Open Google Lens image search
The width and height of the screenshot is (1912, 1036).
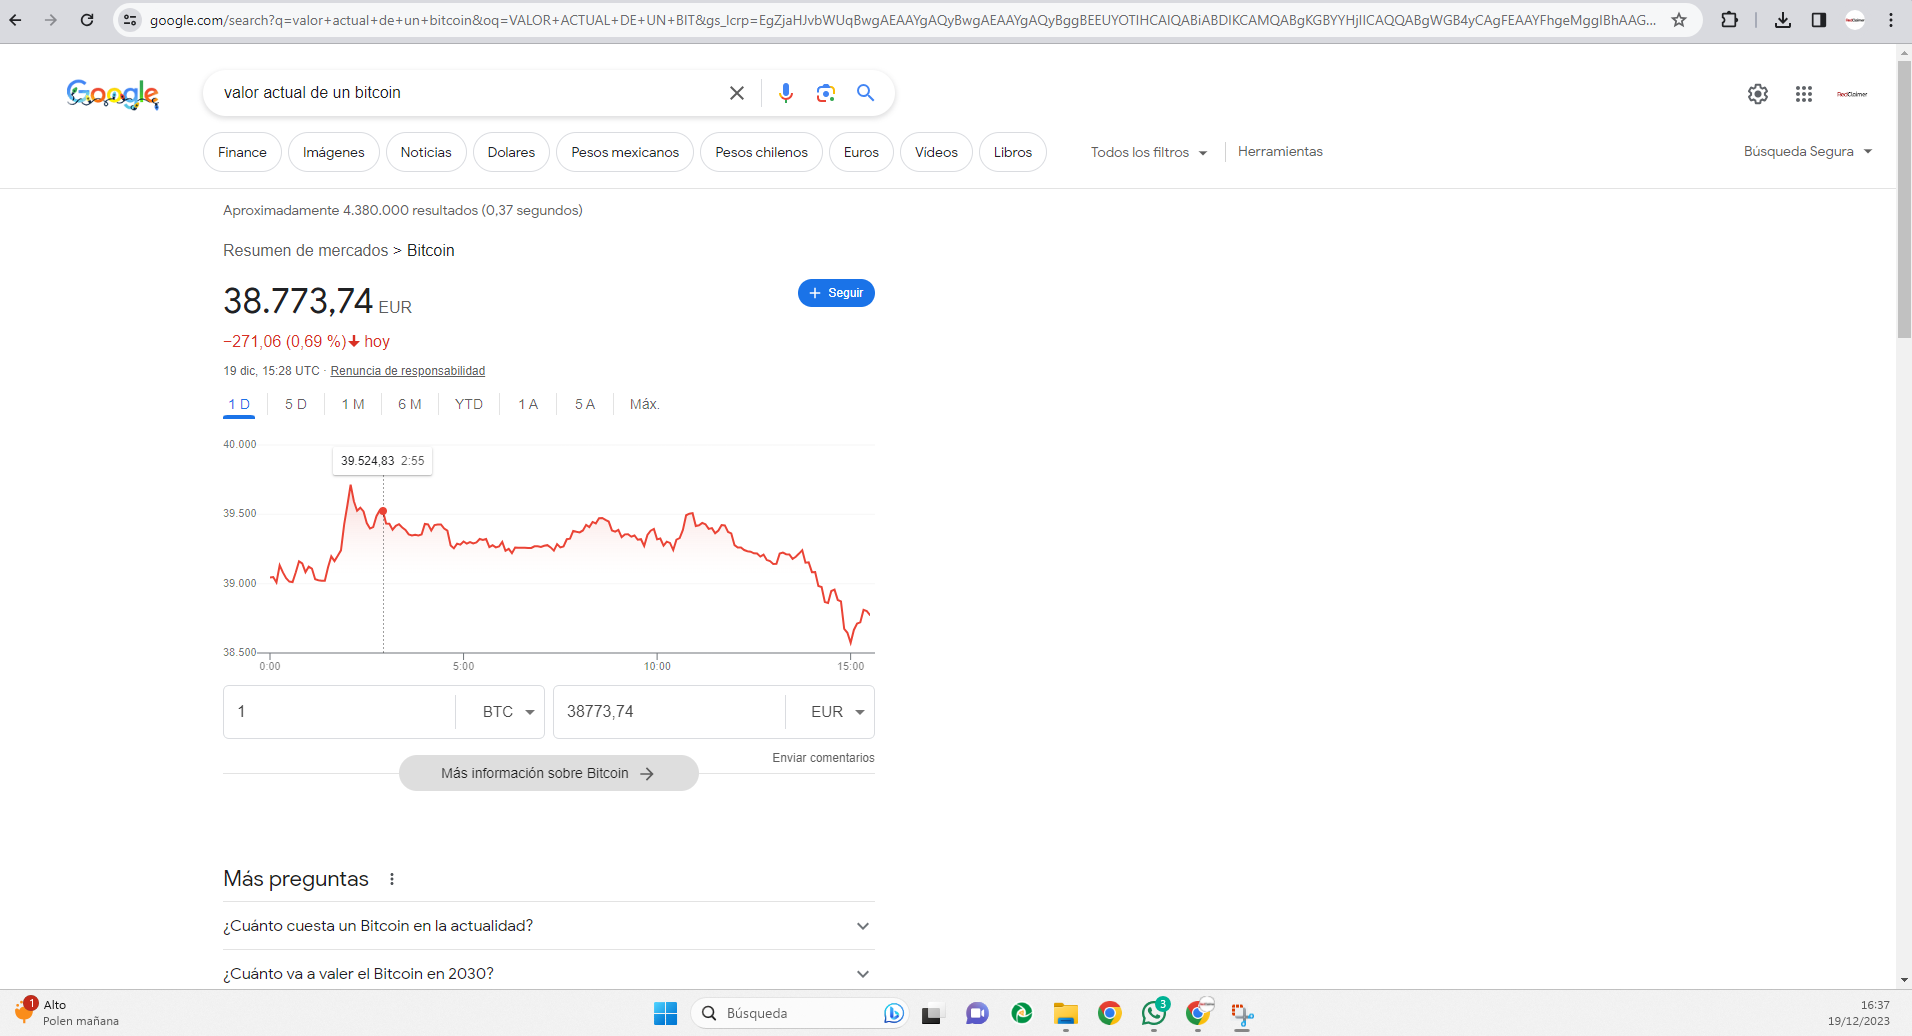825,93
